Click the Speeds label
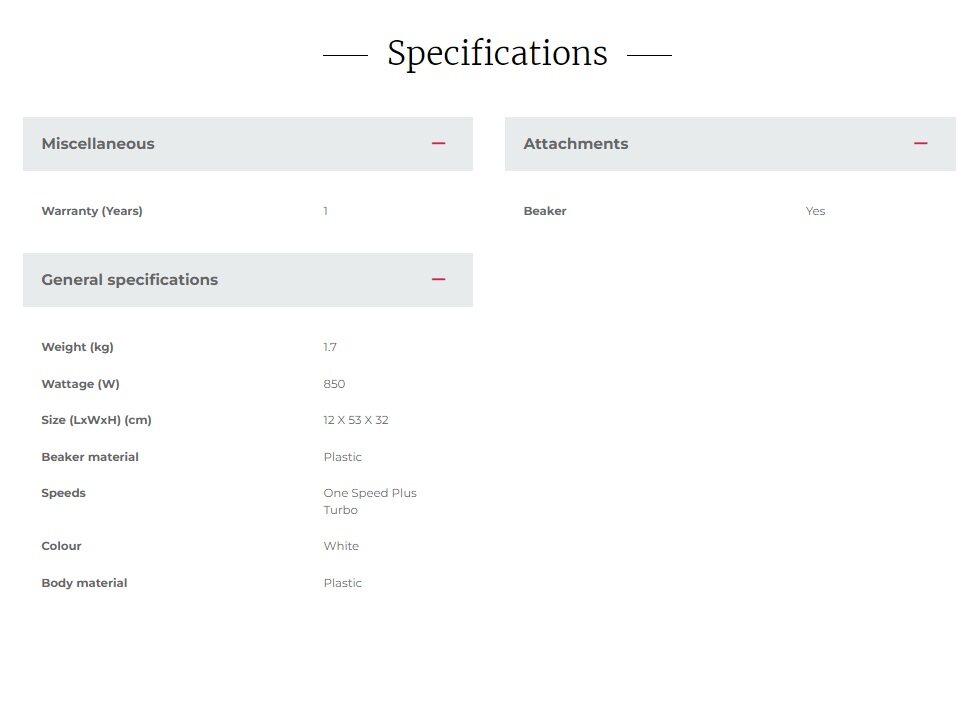 coord(63,493)
